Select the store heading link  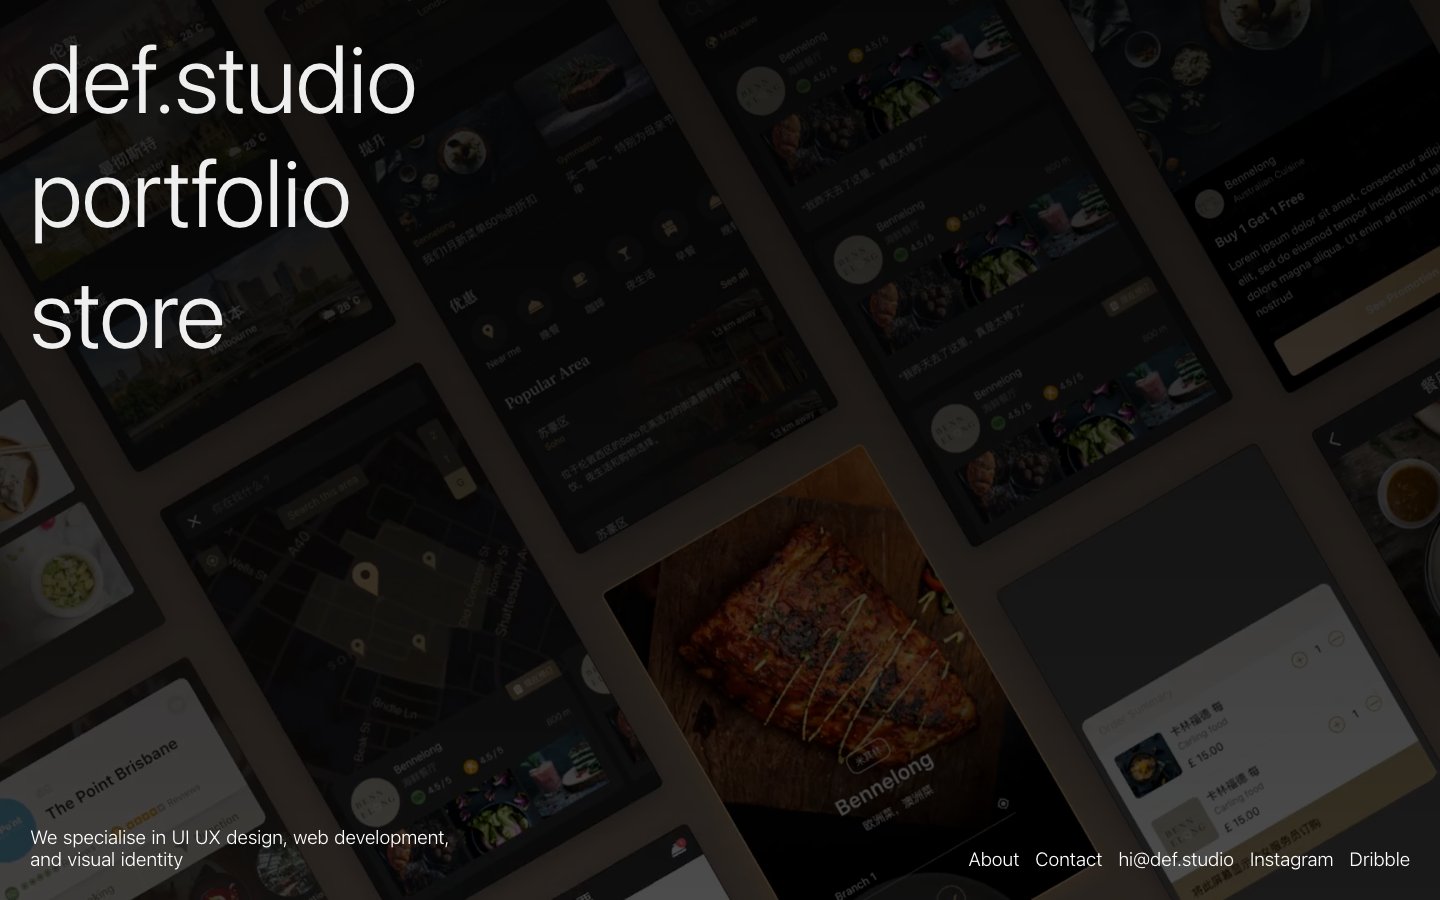tap(127, 316)
